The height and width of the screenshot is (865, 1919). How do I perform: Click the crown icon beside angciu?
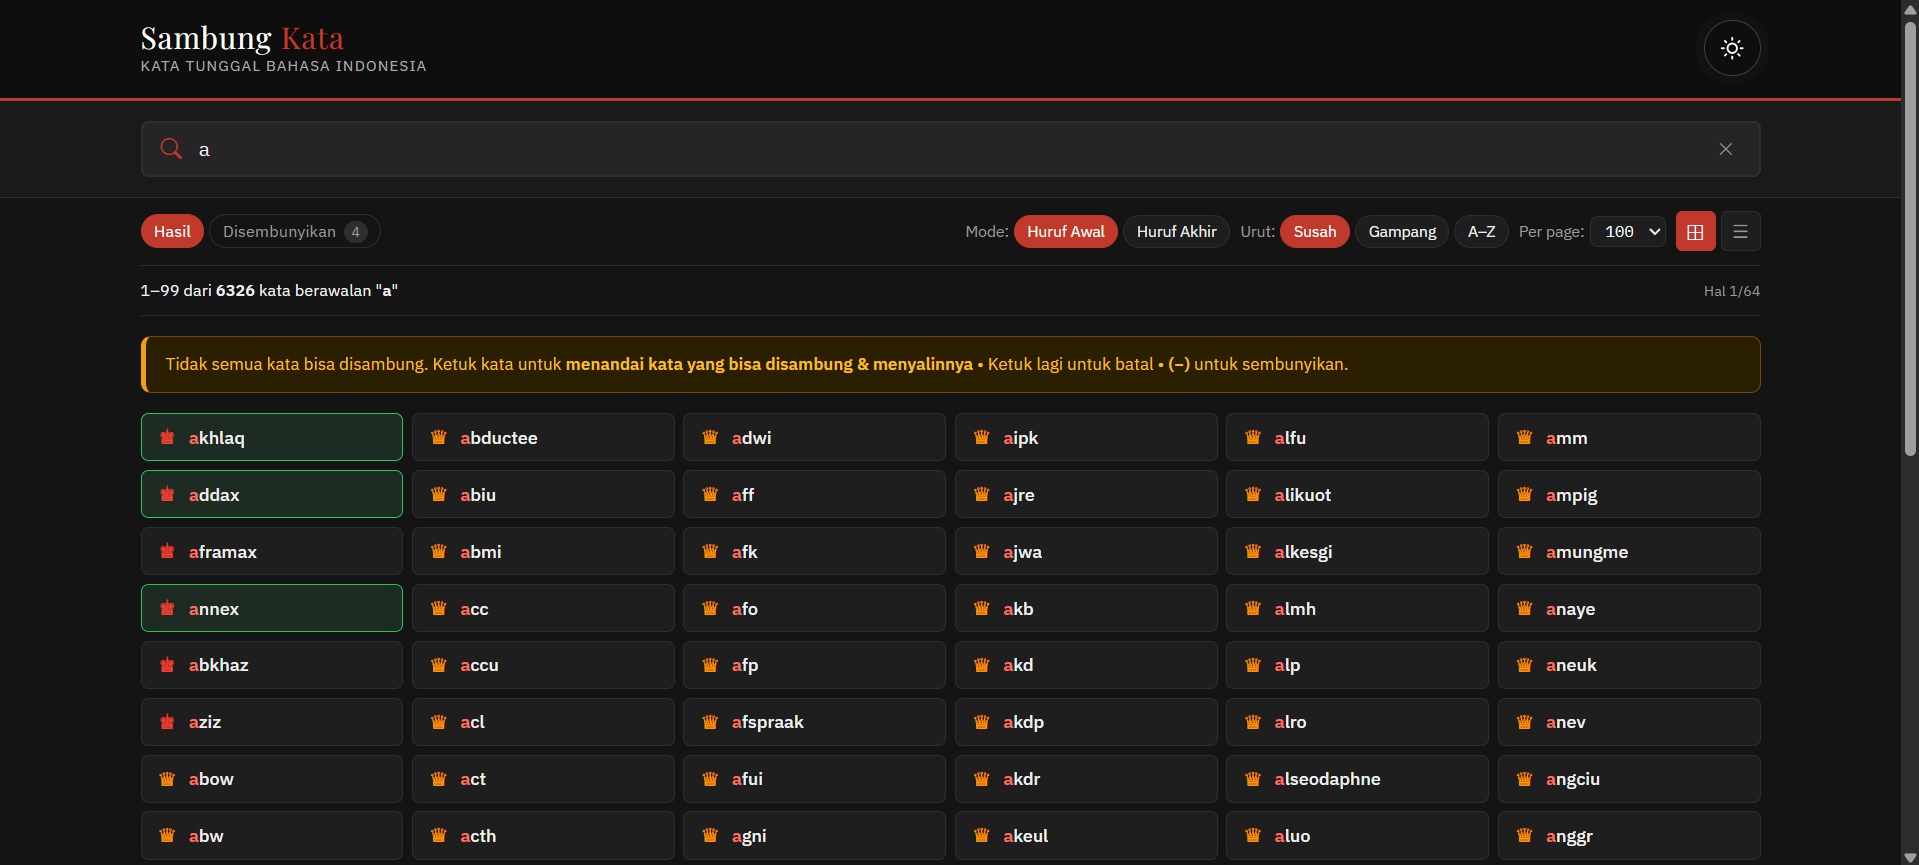click(1524, 779)
